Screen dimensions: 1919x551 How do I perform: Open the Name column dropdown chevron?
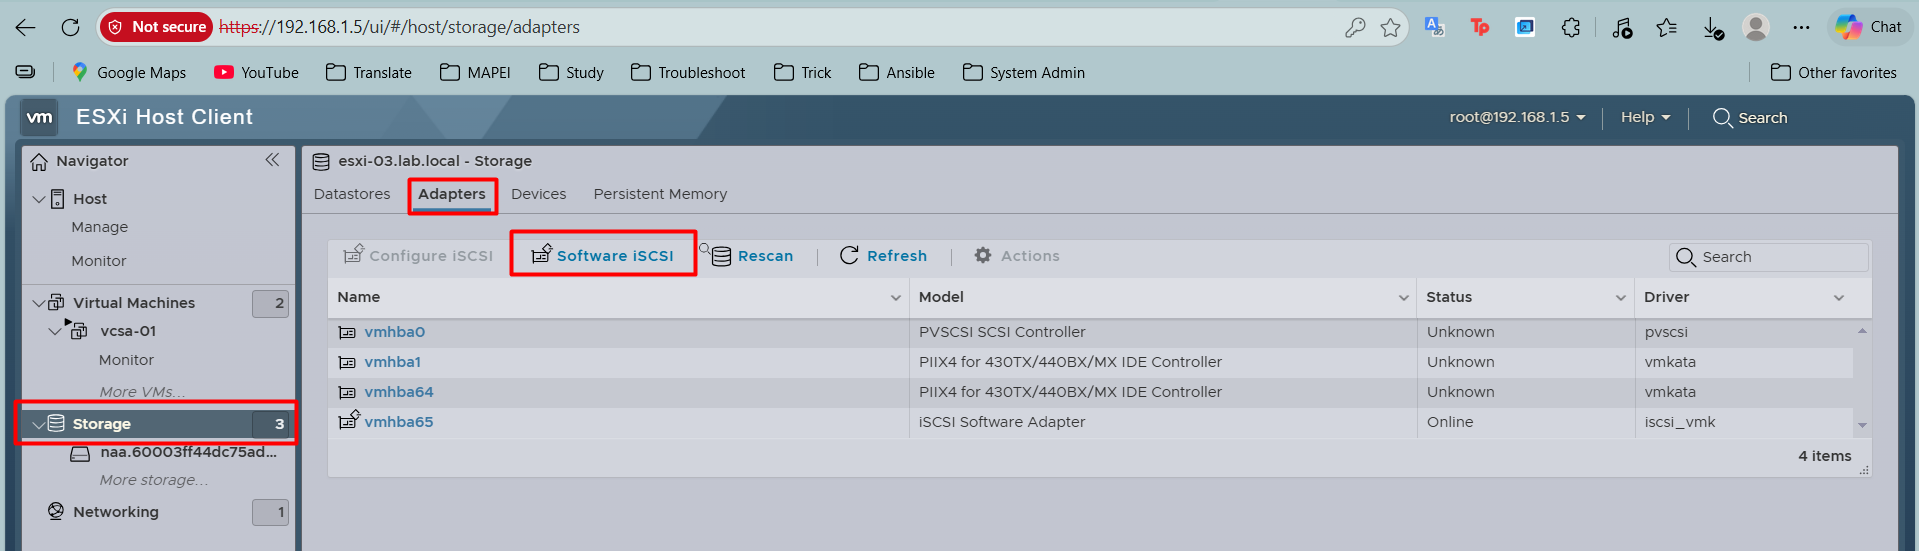pyautogui.click(x=895, y=298)
